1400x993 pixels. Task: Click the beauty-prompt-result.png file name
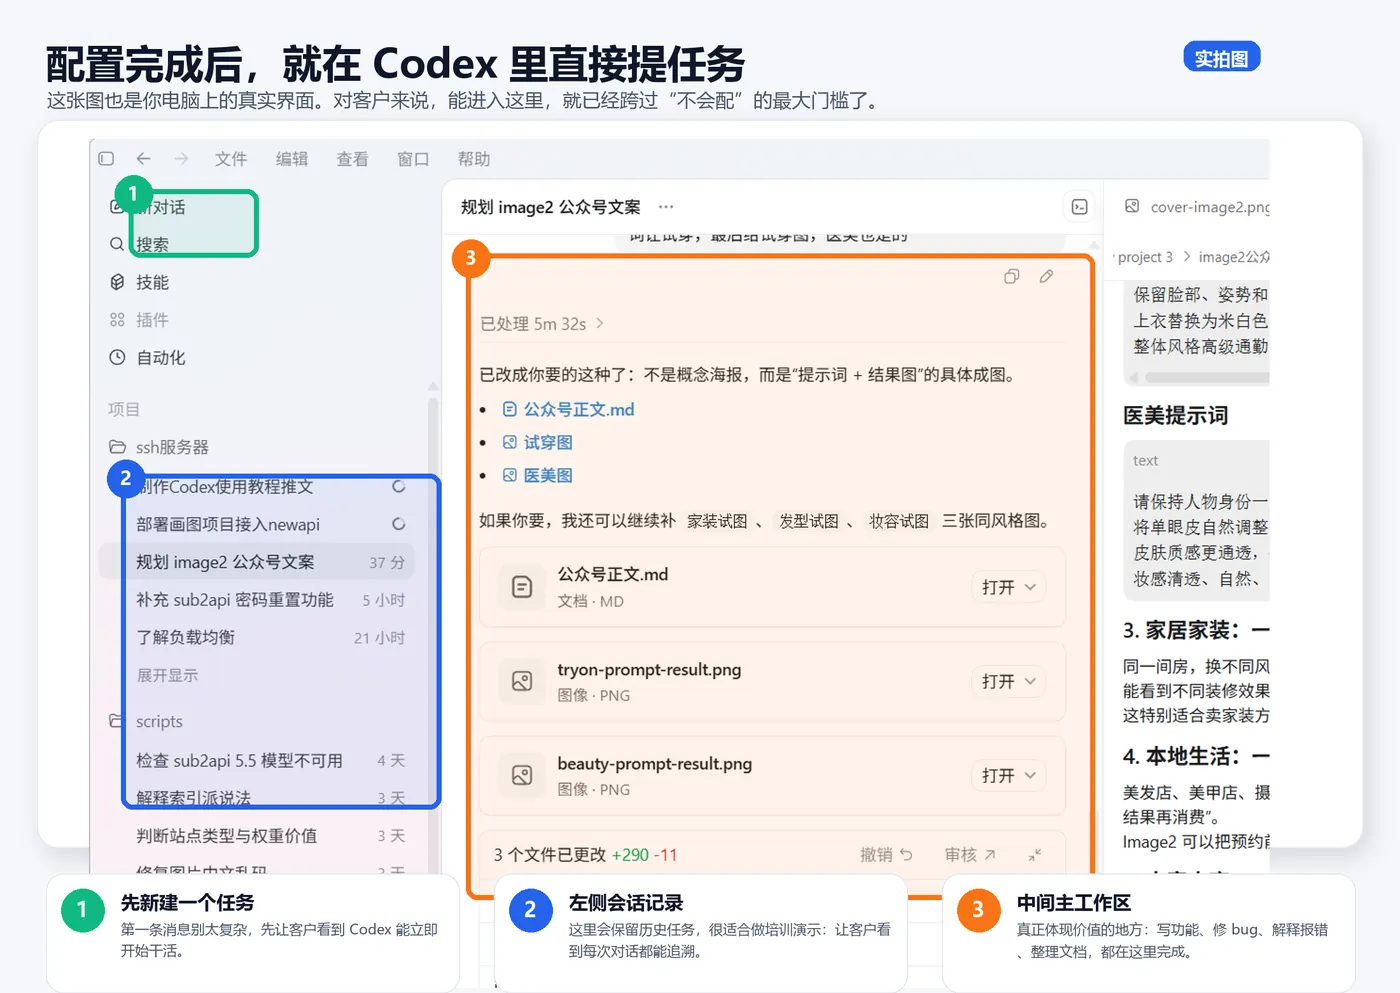(x=654, y=764)
